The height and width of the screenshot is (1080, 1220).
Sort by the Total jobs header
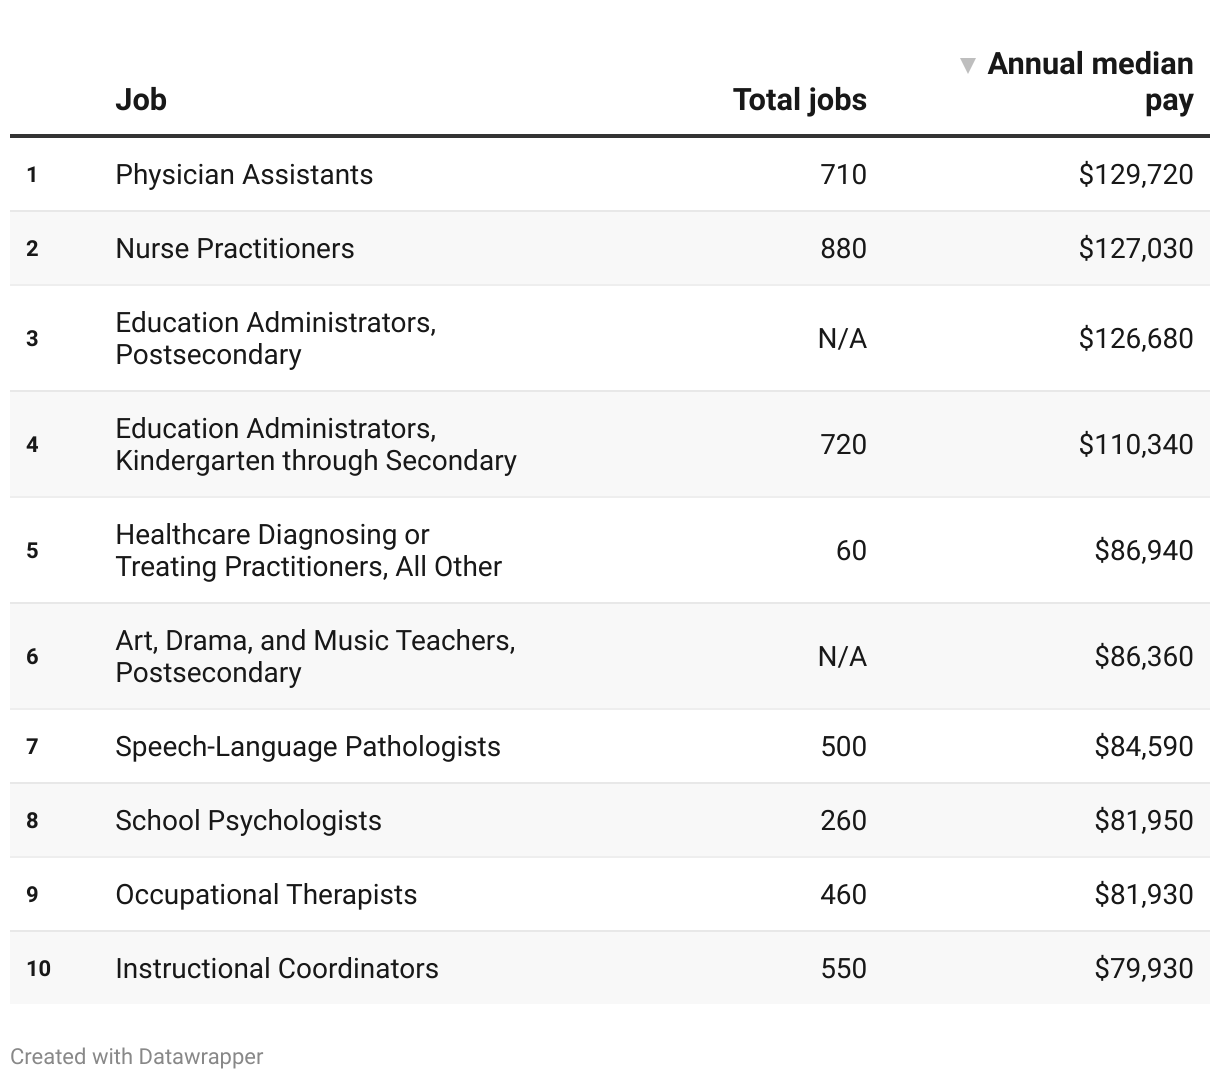coord(799,100)
